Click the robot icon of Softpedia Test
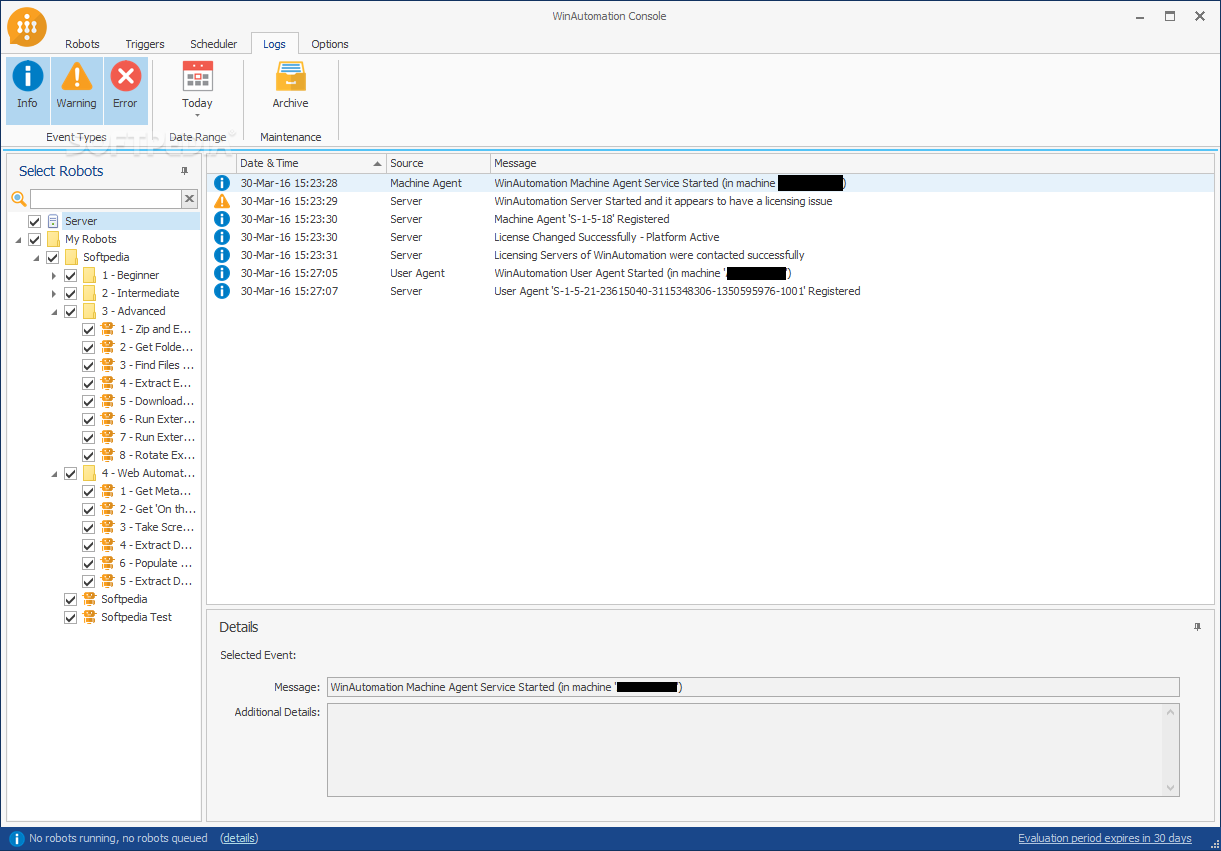Screen dimensions: 1221x851 pyautogui.click(x=89, y=617)
